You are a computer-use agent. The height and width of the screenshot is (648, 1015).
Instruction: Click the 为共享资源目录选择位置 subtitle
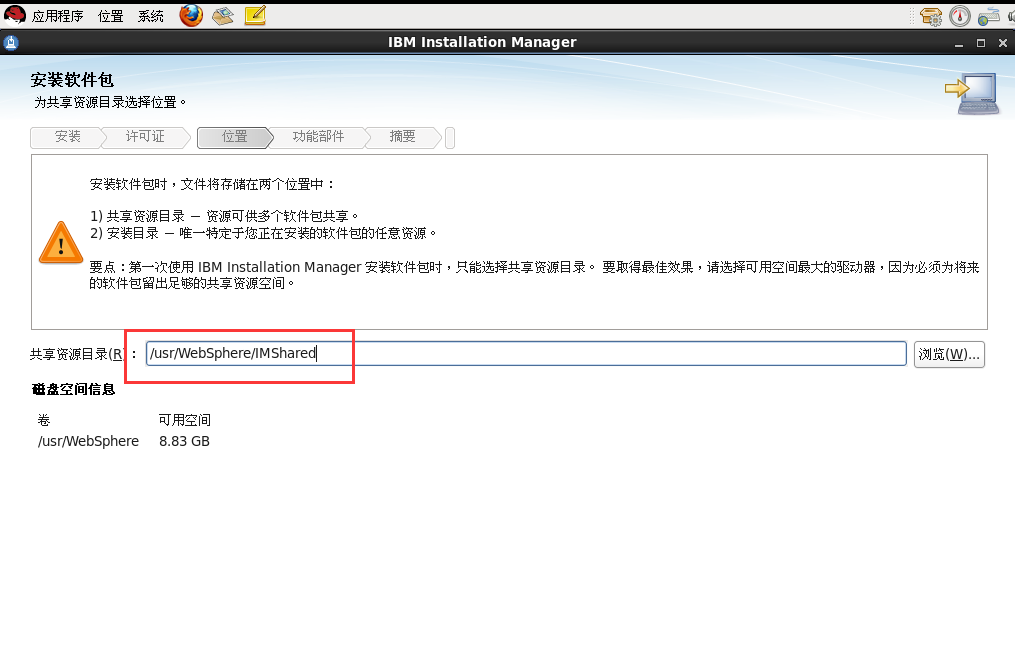[110, 102]
